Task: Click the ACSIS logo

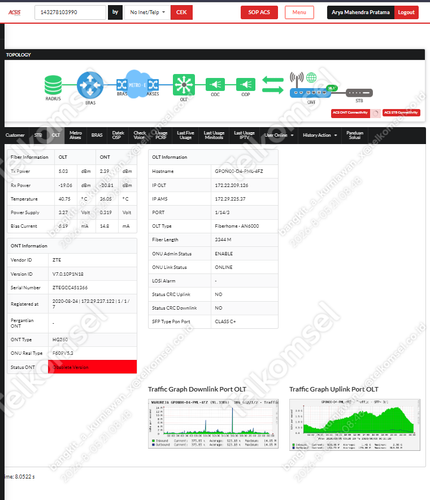Action: 14,12
